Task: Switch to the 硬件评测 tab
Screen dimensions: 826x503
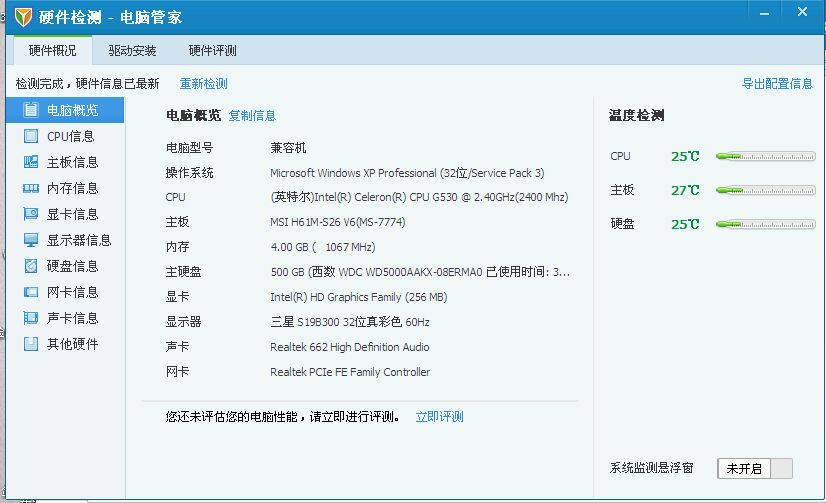Action: pos(212,51)
